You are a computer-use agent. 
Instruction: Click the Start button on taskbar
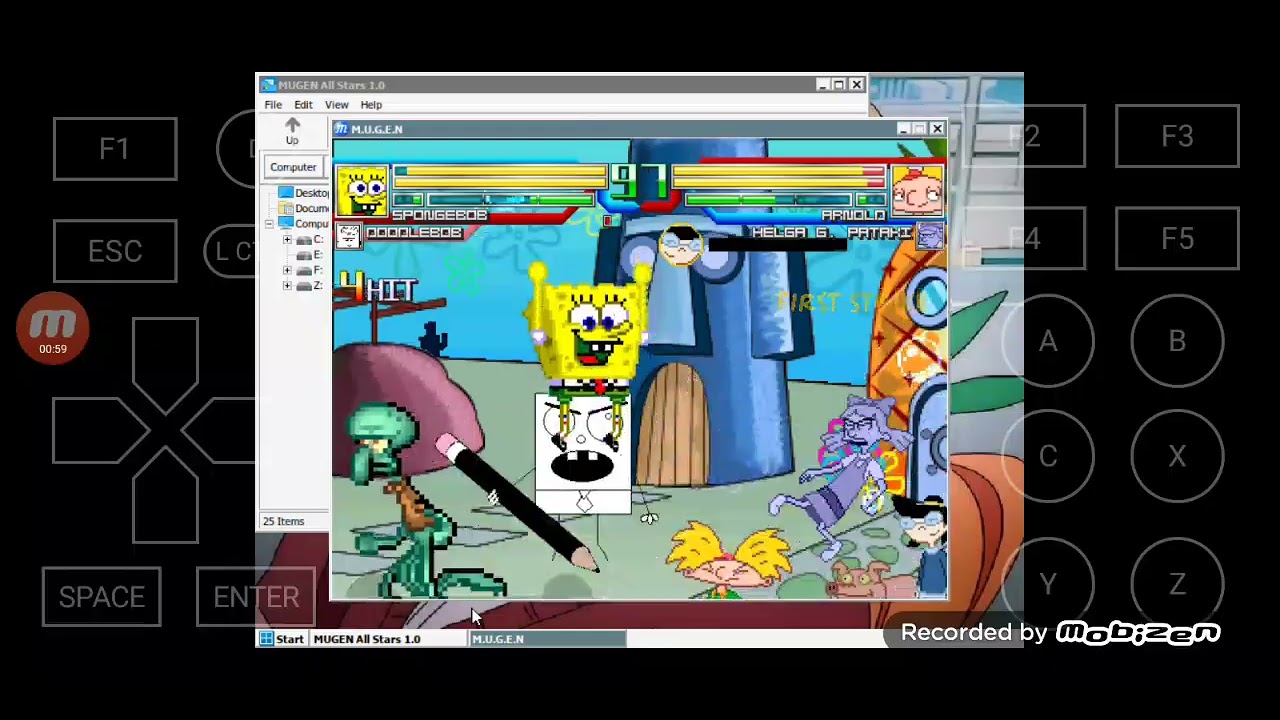point(282,639)
